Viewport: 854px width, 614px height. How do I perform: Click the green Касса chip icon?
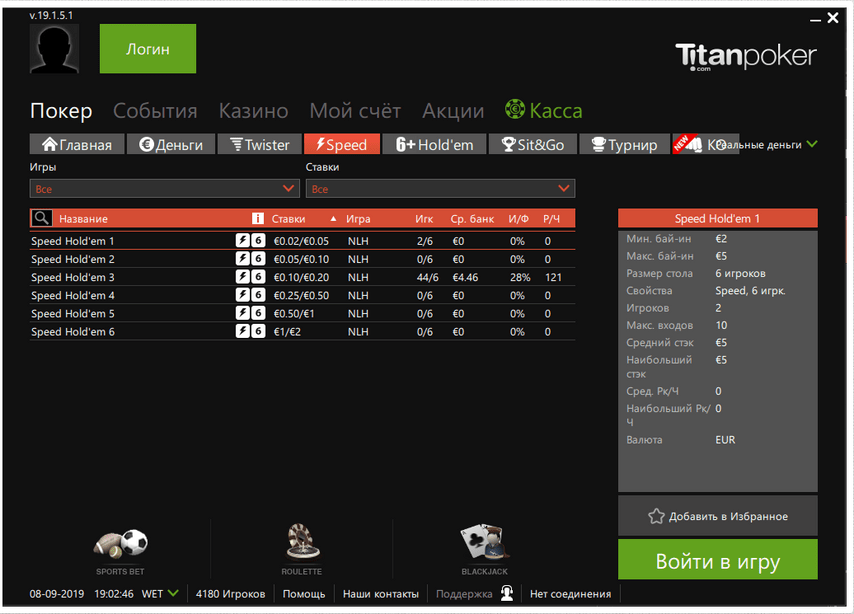(515, 110)
